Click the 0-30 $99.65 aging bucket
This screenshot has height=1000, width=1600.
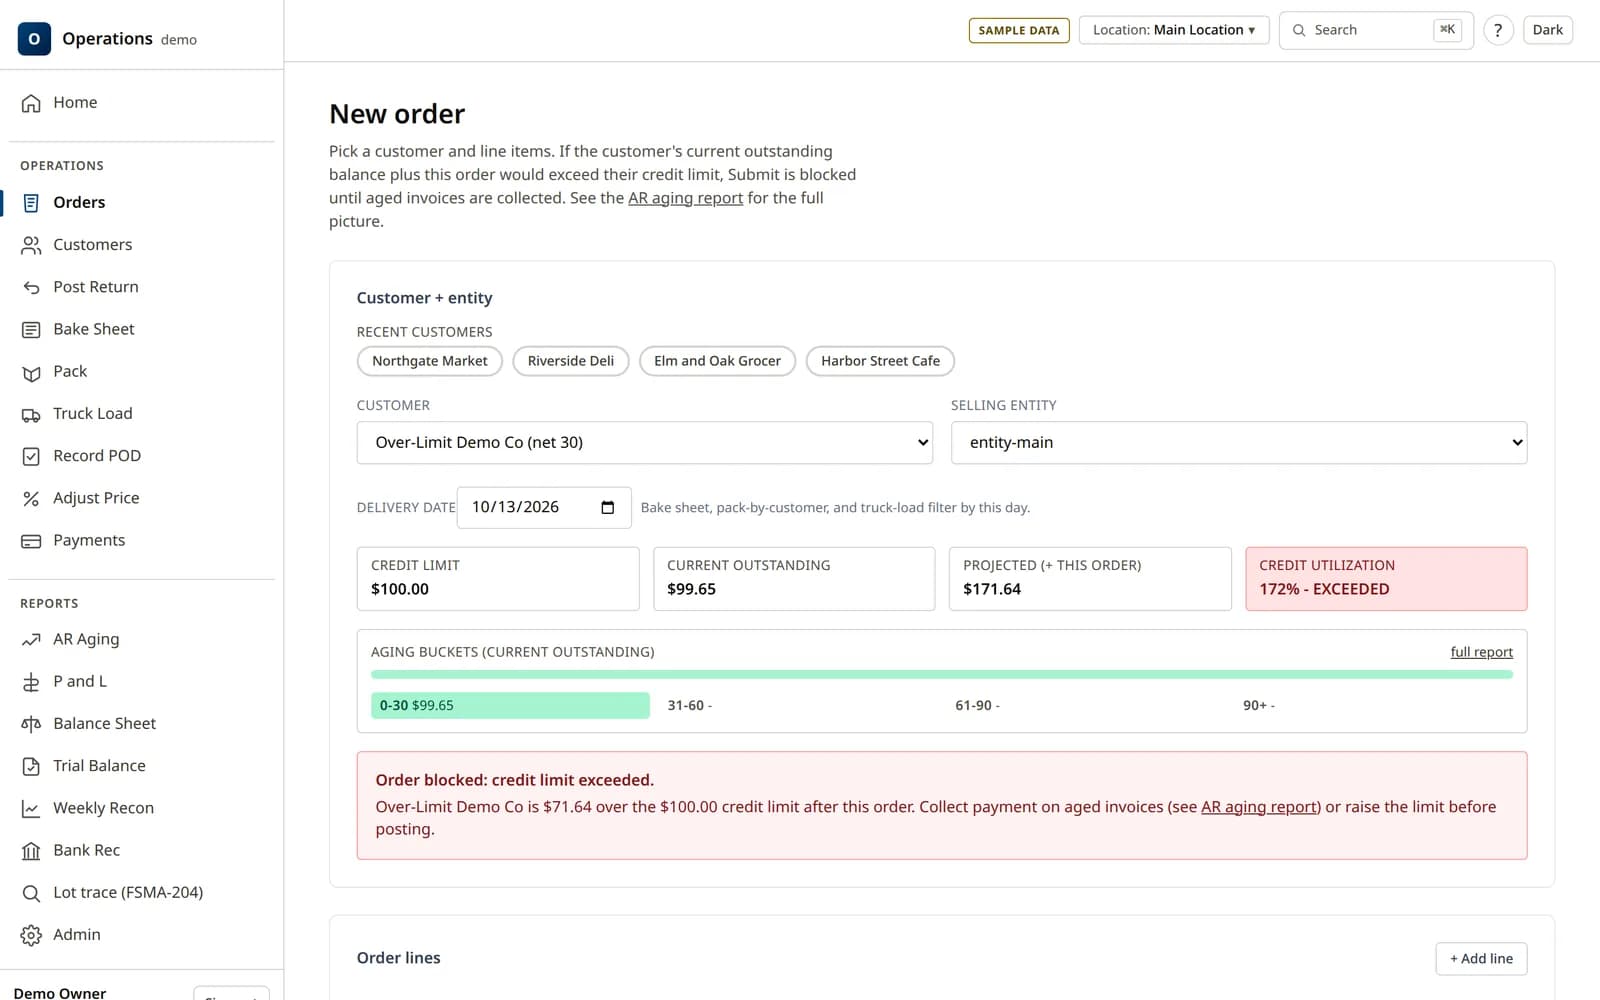point(510,705)
